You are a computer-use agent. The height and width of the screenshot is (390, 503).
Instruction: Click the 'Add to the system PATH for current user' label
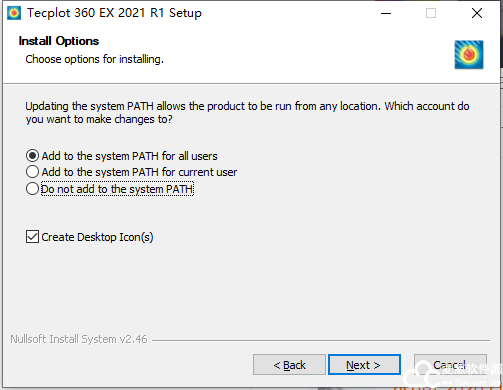[x=139, y=172]
